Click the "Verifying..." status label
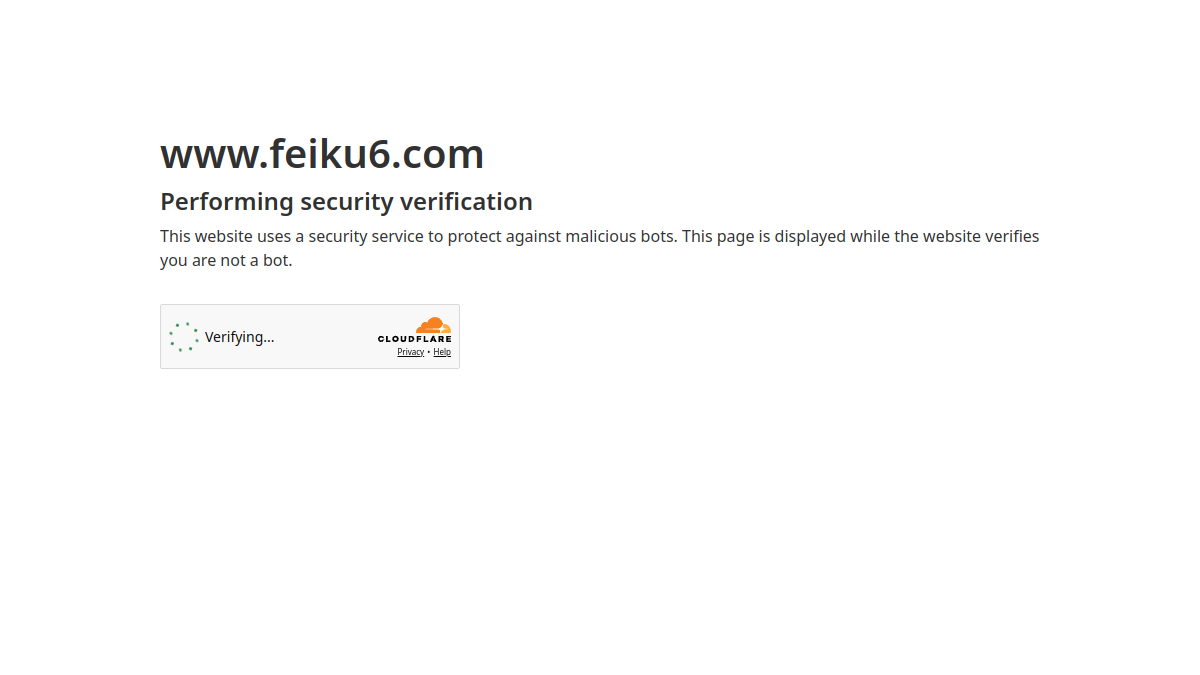Viewport: 1200px width, 675px height. click(239, 337)
